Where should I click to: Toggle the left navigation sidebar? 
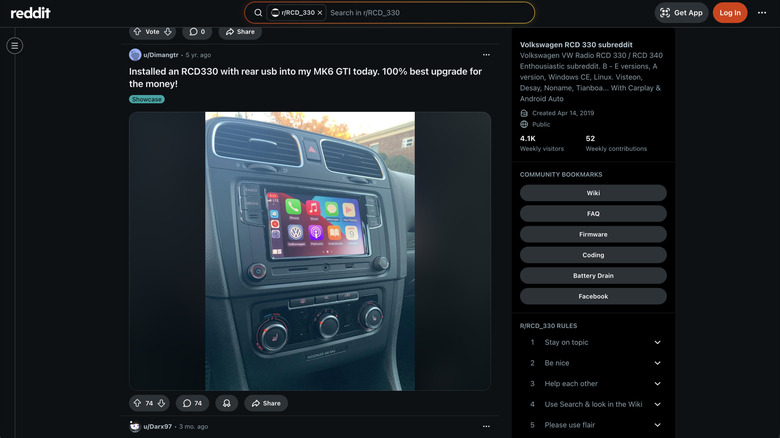14,45
